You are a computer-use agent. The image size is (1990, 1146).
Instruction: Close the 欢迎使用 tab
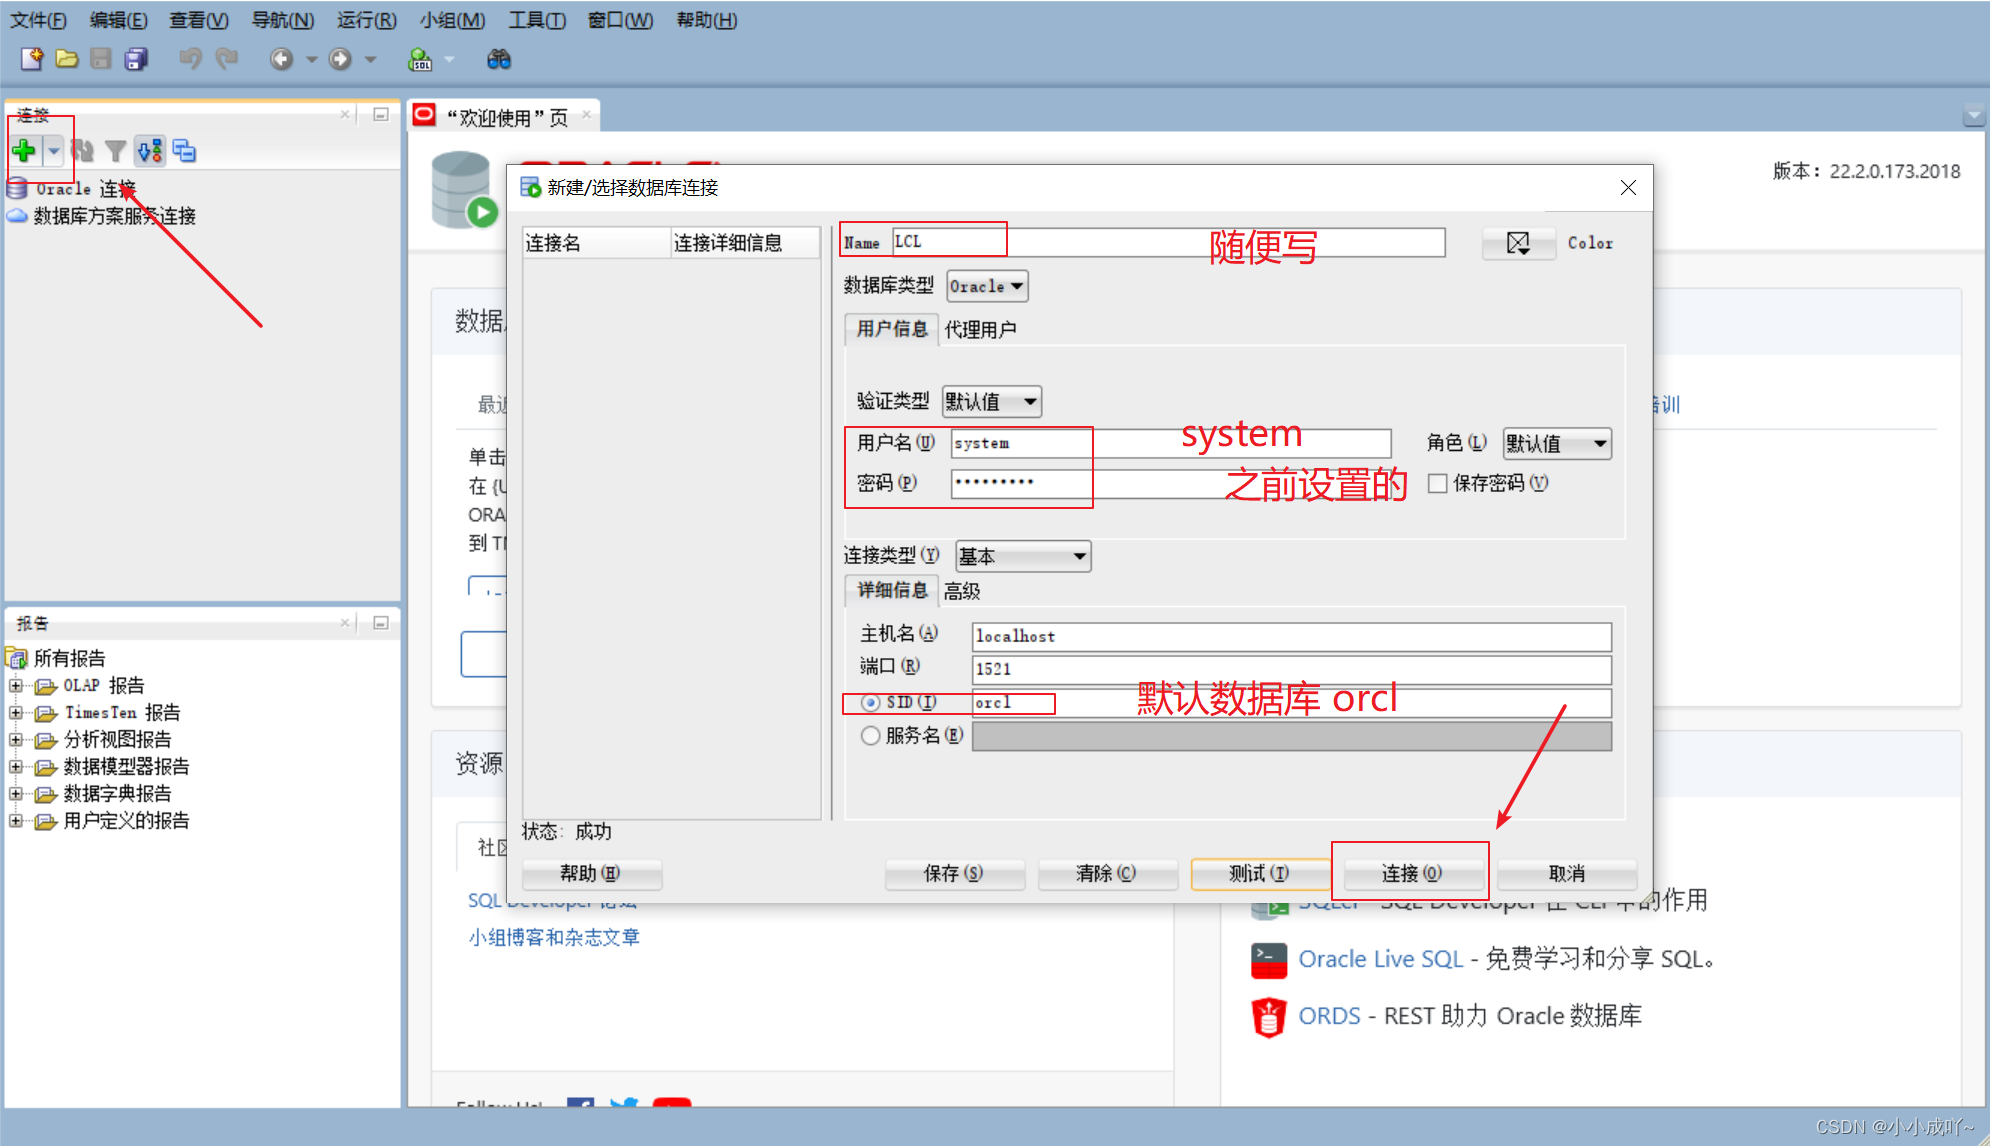tap(587, 115)
